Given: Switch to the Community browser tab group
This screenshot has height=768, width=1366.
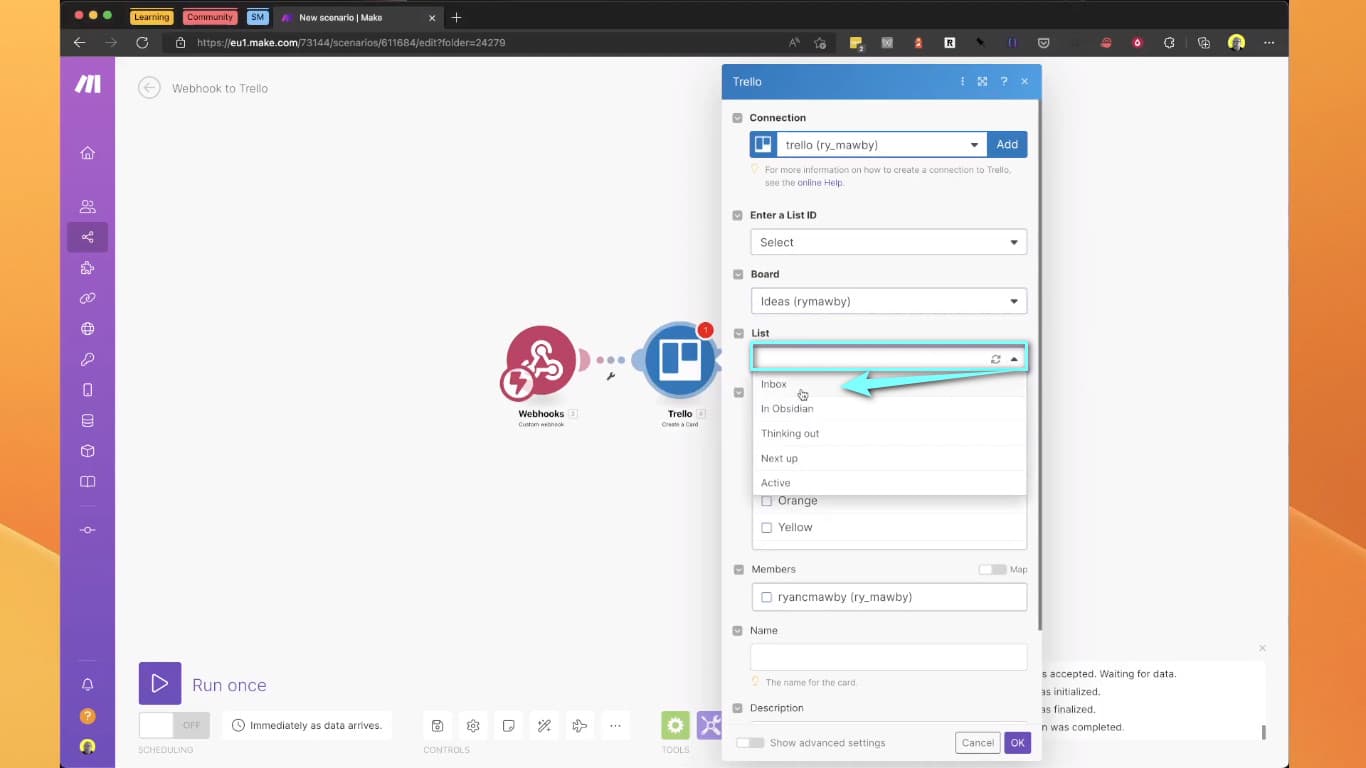Looking at the screenshot, I should coord(210,17).
